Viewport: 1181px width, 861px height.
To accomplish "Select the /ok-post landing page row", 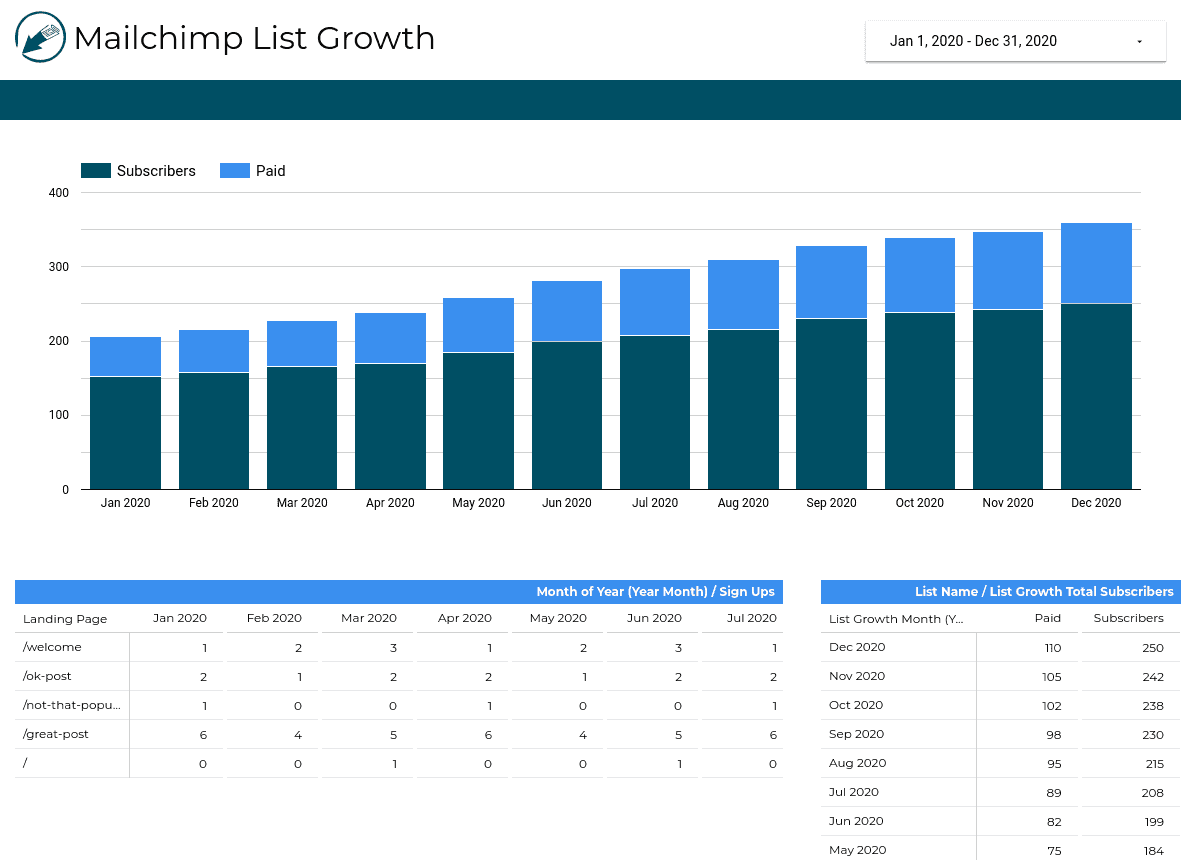I will pyautogui.click(x=399, y=676).
